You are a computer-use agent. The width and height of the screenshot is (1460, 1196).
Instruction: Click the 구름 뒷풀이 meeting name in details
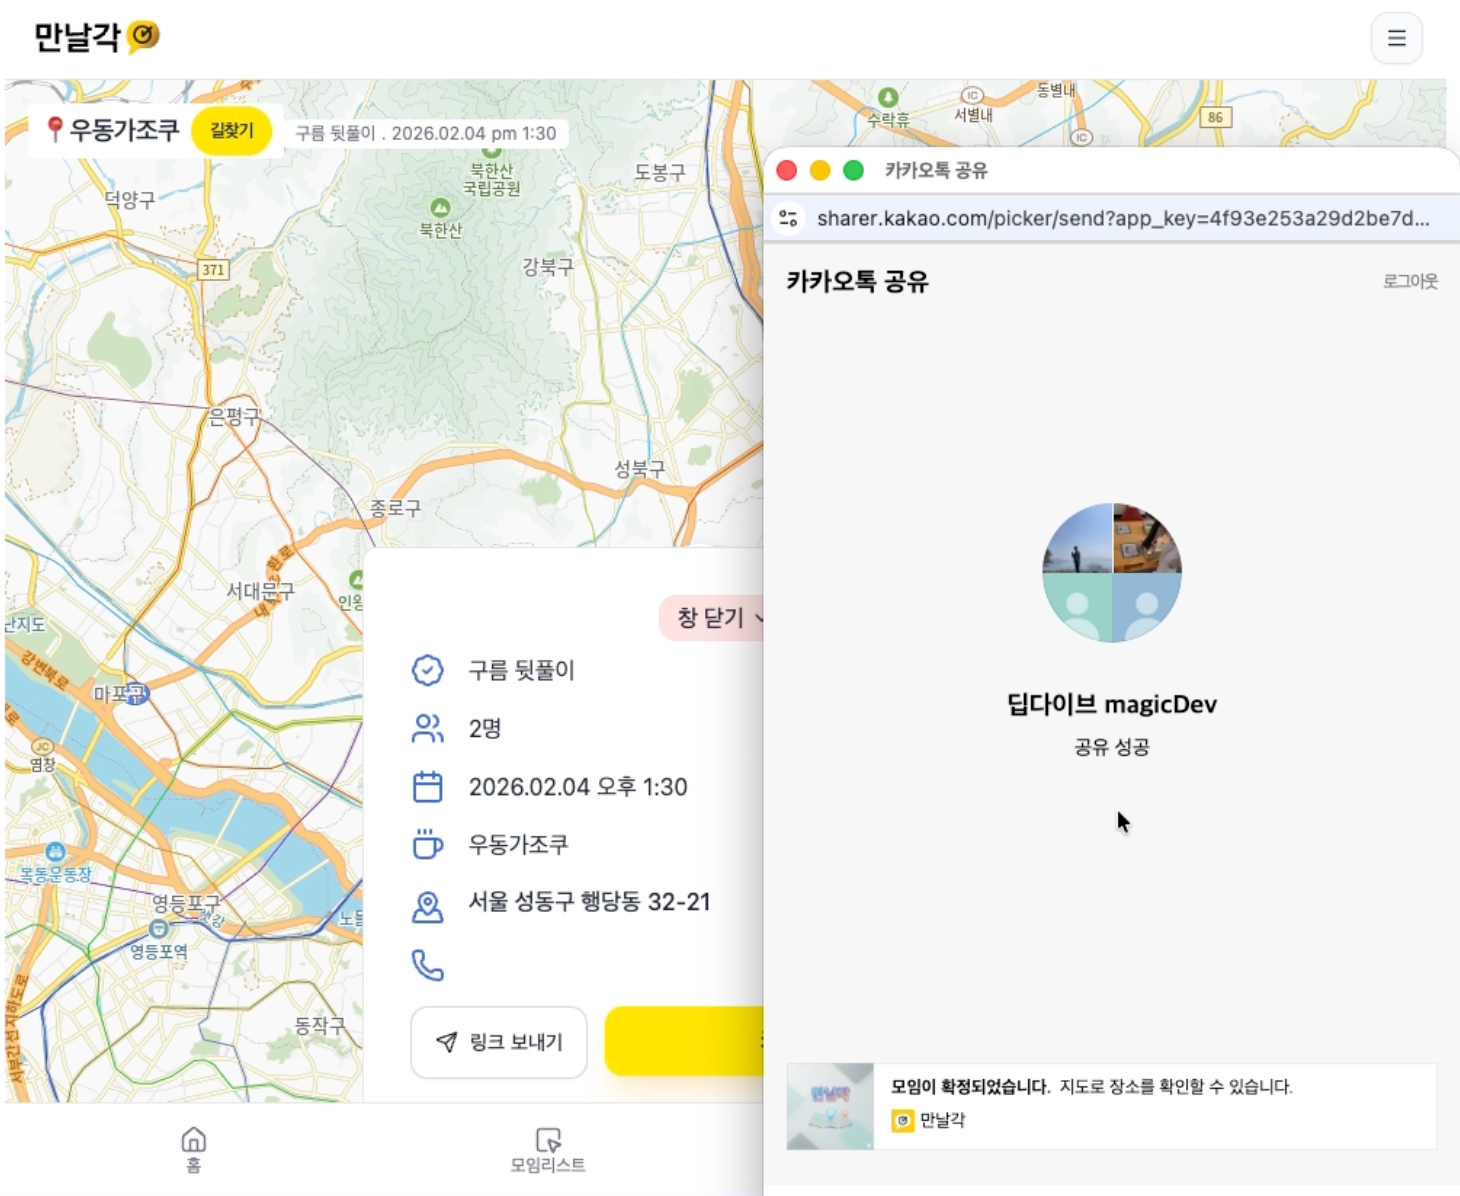522,670
